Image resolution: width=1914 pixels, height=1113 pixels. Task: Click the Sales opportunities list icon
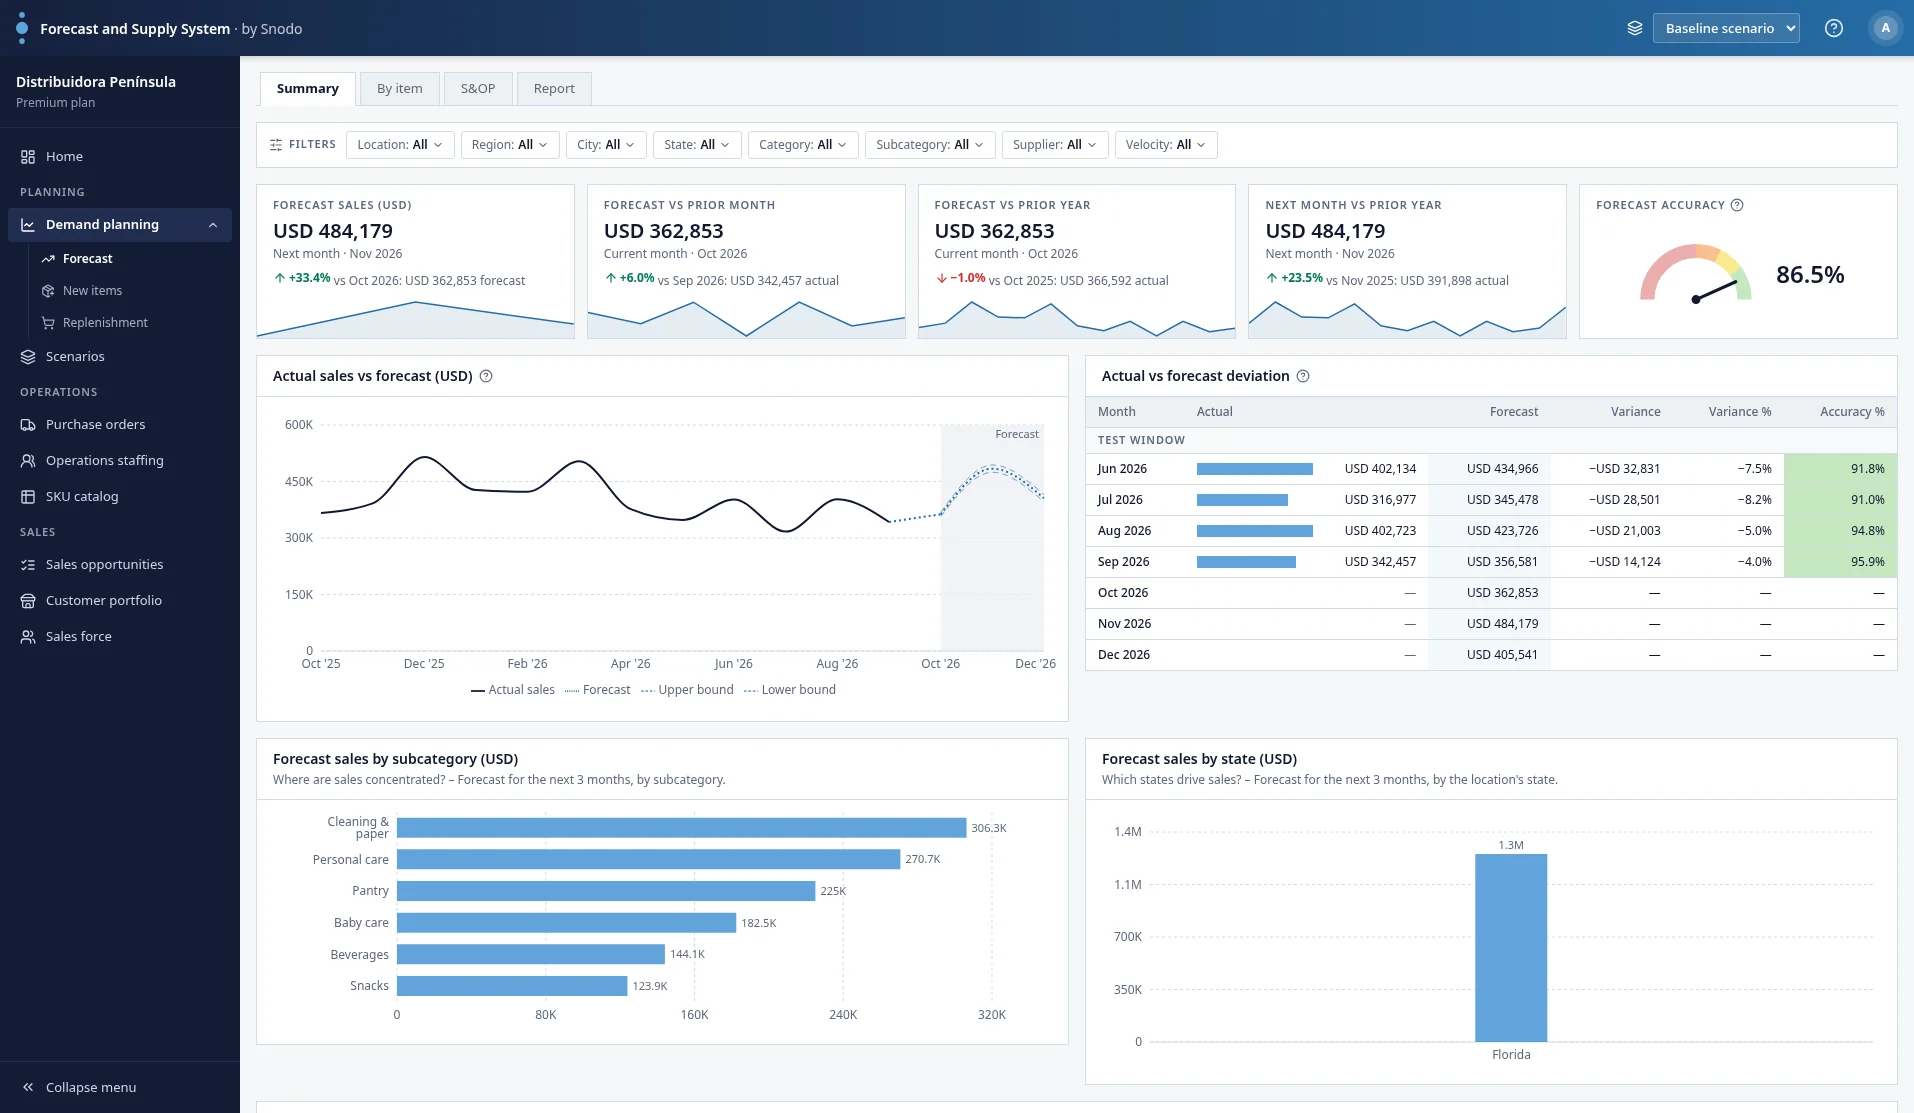click(x=28, y=565)
